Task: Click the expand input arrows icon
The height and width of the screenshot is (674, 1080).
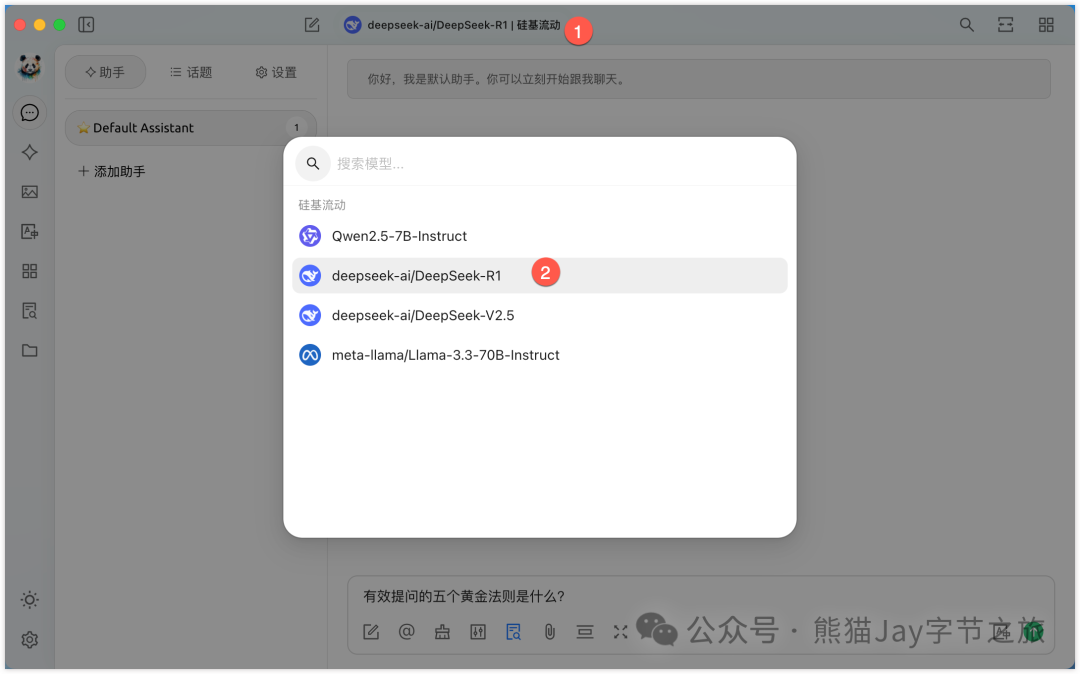Action: [x=621, y=632]
